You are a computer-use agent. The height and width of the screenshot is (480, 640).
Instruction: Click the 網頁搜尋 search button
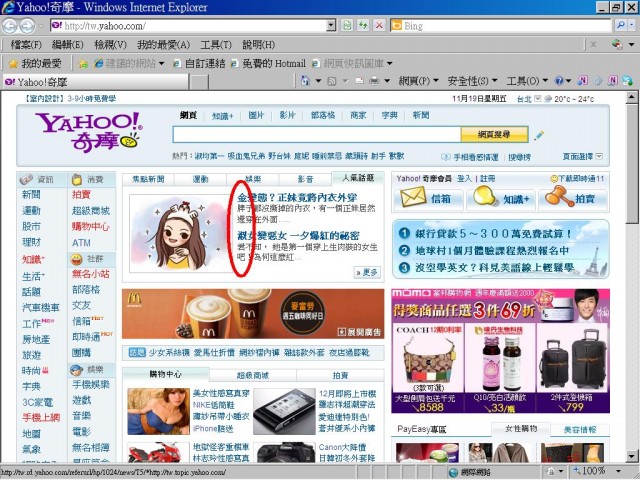494,134
